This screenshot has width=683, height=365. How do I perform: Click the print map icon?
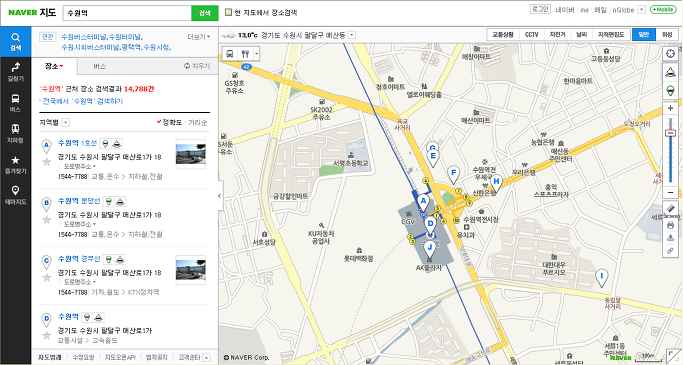point(670,225)
